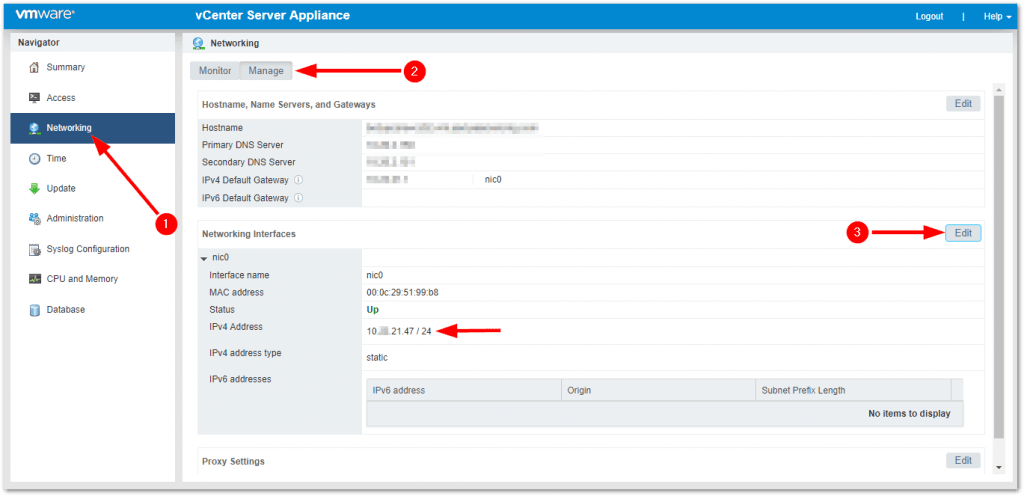
Task: Open the Database section label
Action: (x=65, y=310)
